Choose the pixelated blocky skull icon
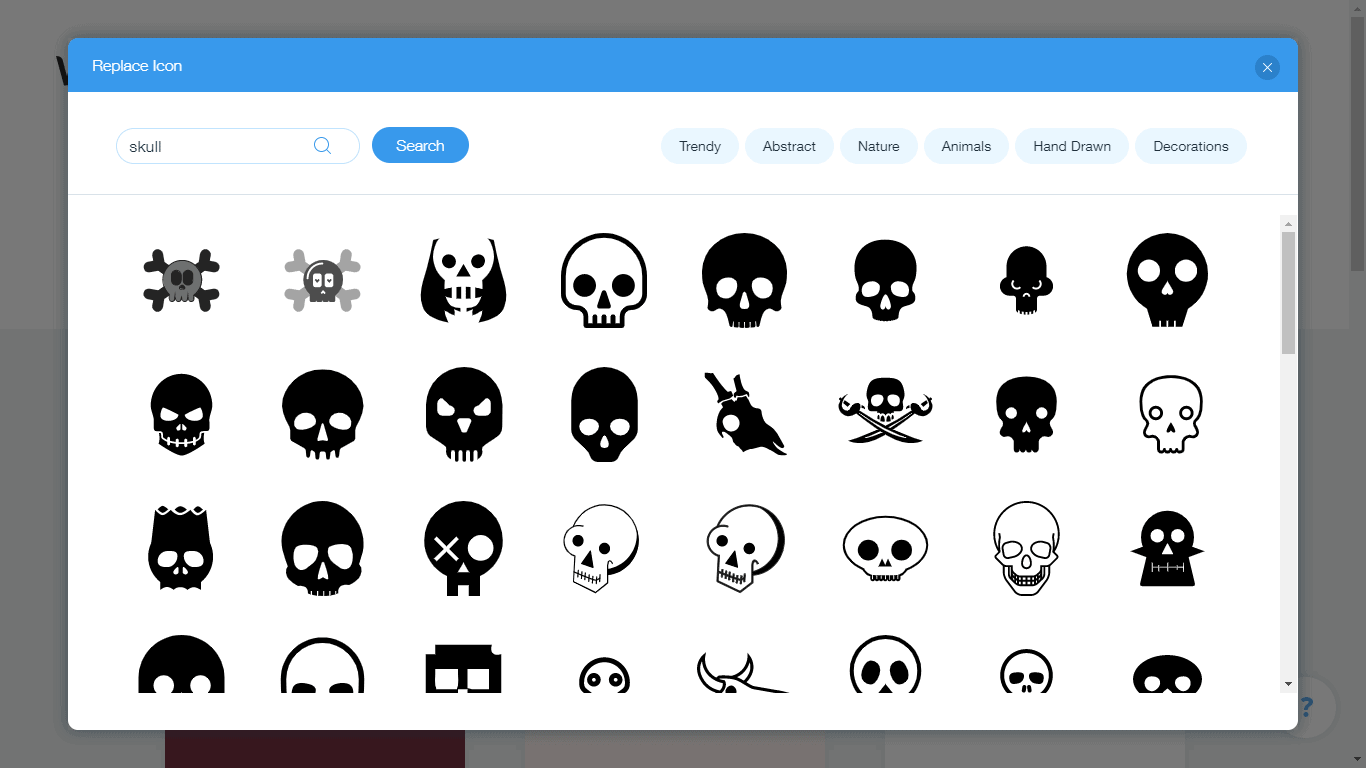Screen dimensions: 1366x768 click(463, 668)
